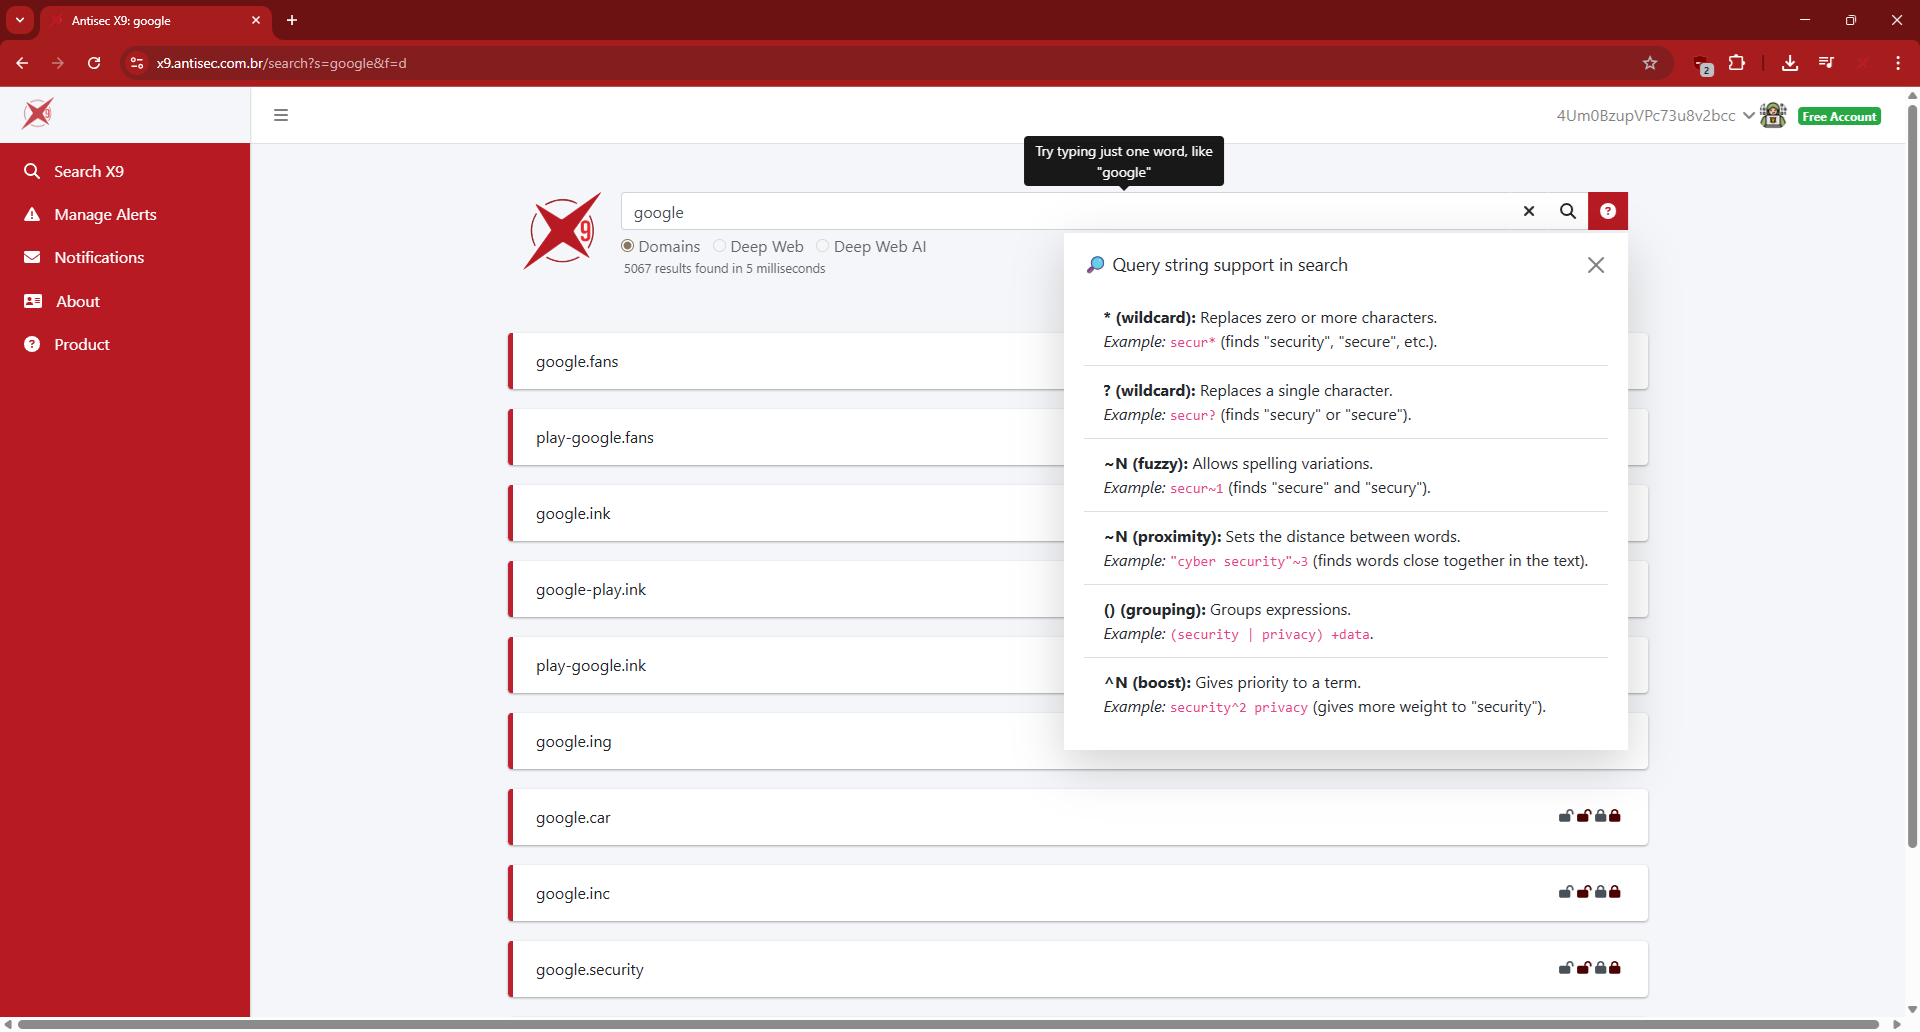Bookmark this page with the star icon
This screenshot has height=1032, width=1920.
click(x=1650, y=63)
